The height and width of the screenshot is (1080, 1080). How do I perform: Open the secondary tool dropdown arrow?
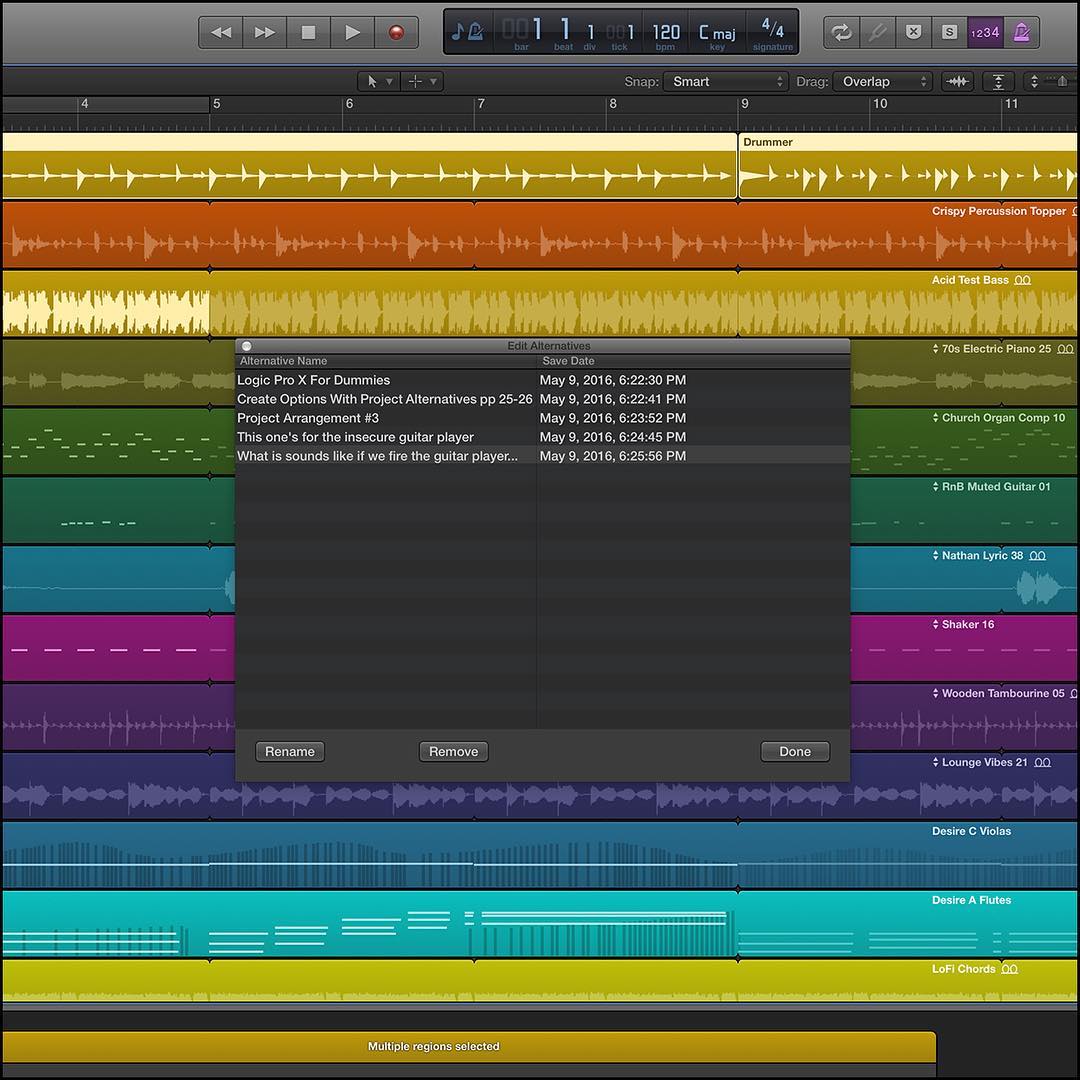[430, 81]
